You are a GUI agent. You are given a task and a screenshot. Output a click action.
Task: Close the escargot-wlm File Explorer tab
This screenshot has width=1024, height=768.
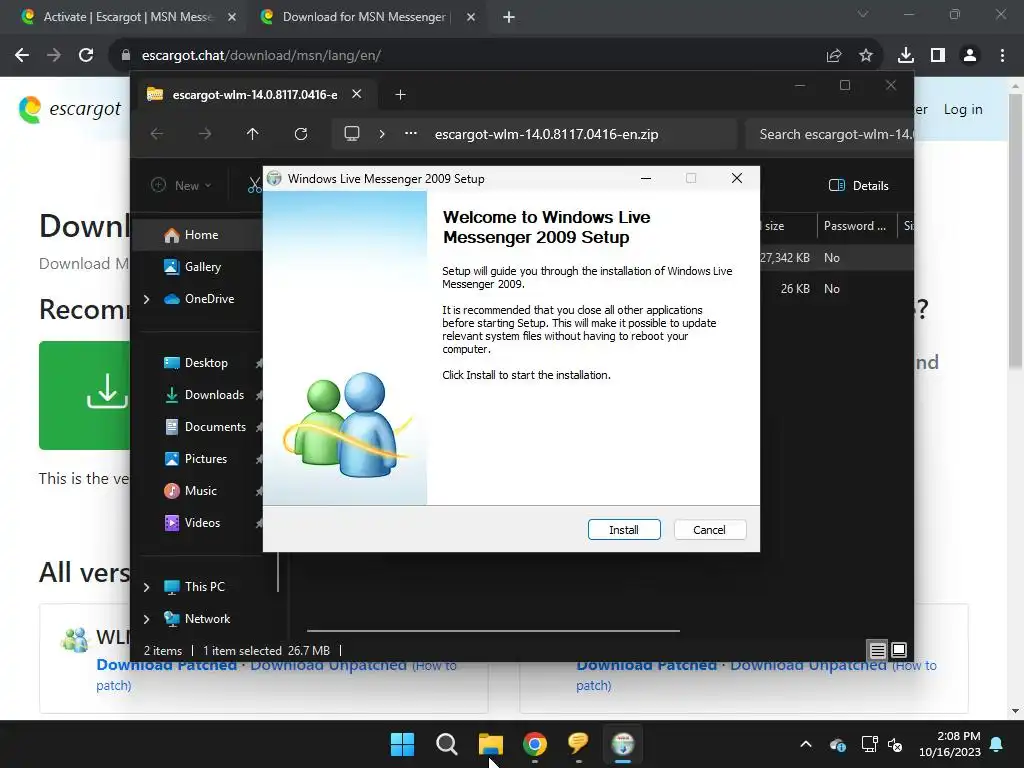tap(357, 94)
